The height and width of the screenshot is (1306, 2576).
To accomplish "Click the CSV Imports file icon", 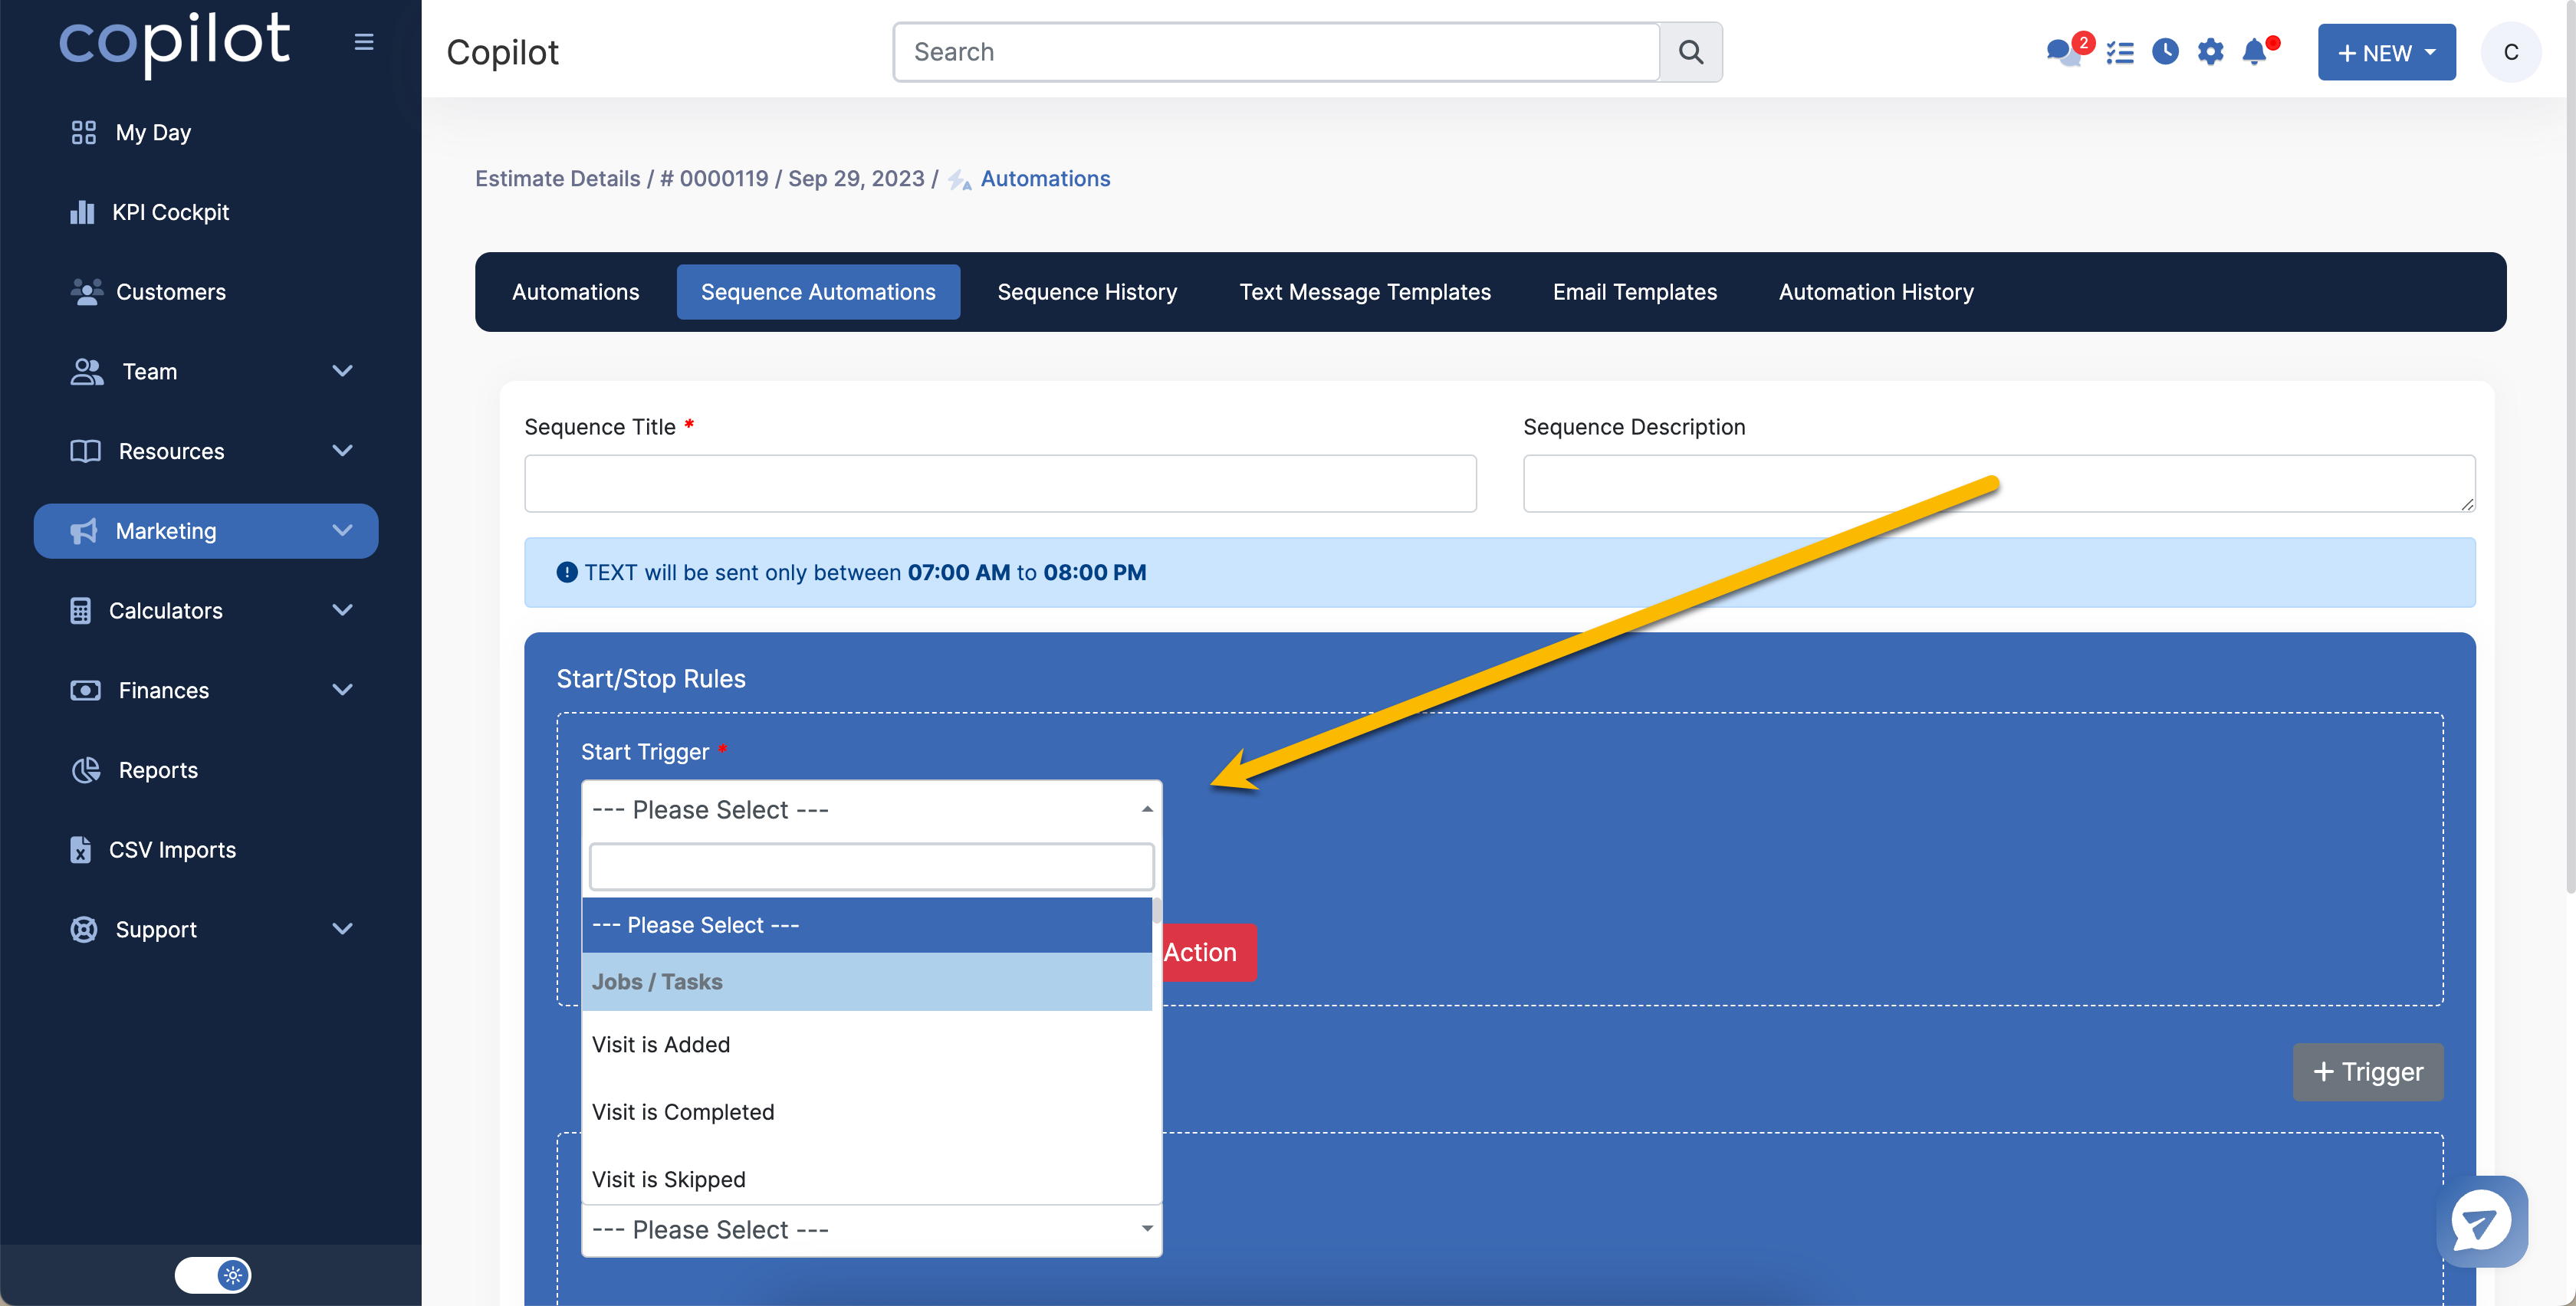I will click(81, 850).
